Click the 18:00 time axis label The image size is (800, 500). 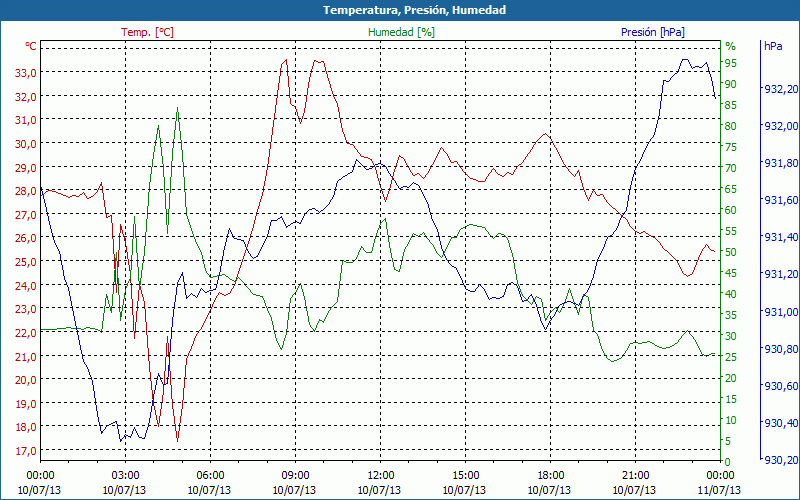[551, 476]
